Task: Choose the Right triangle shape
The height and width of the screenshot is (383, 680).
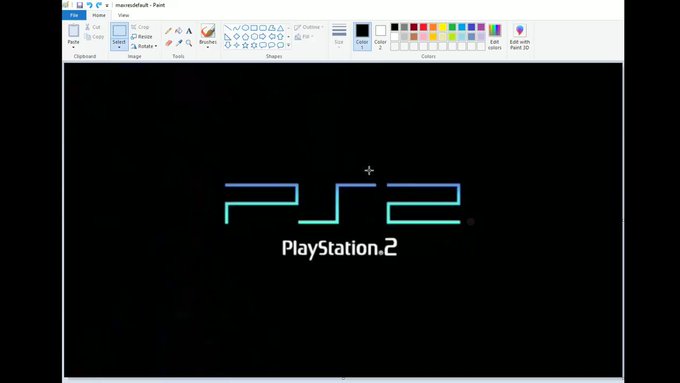Action: point(228,36)
